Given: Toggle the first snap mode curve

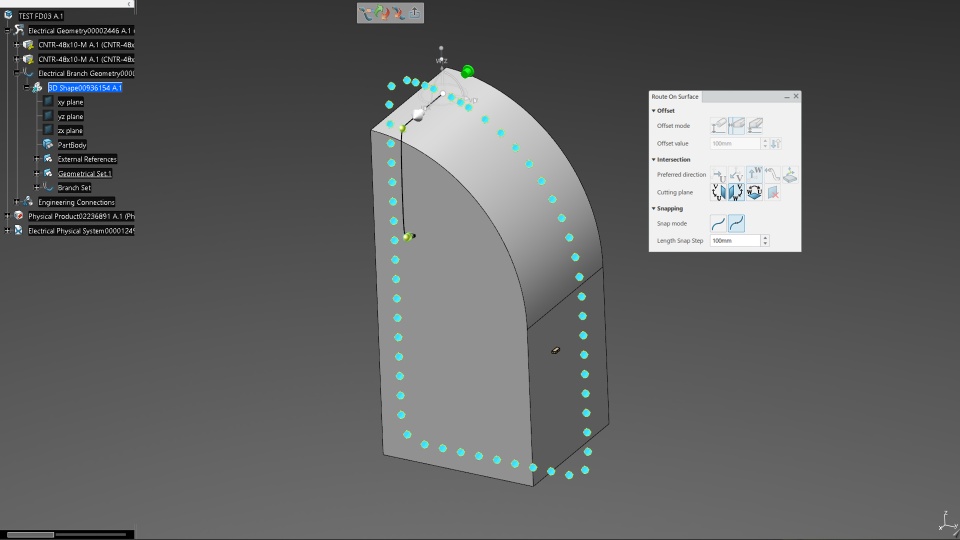Looking at the screenshot, I should click(x=719, y=223).
